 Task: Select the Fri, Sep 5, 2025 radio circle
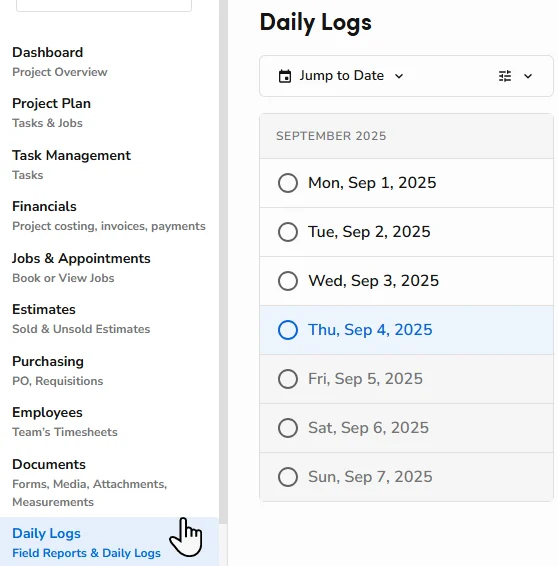point(288,379)
